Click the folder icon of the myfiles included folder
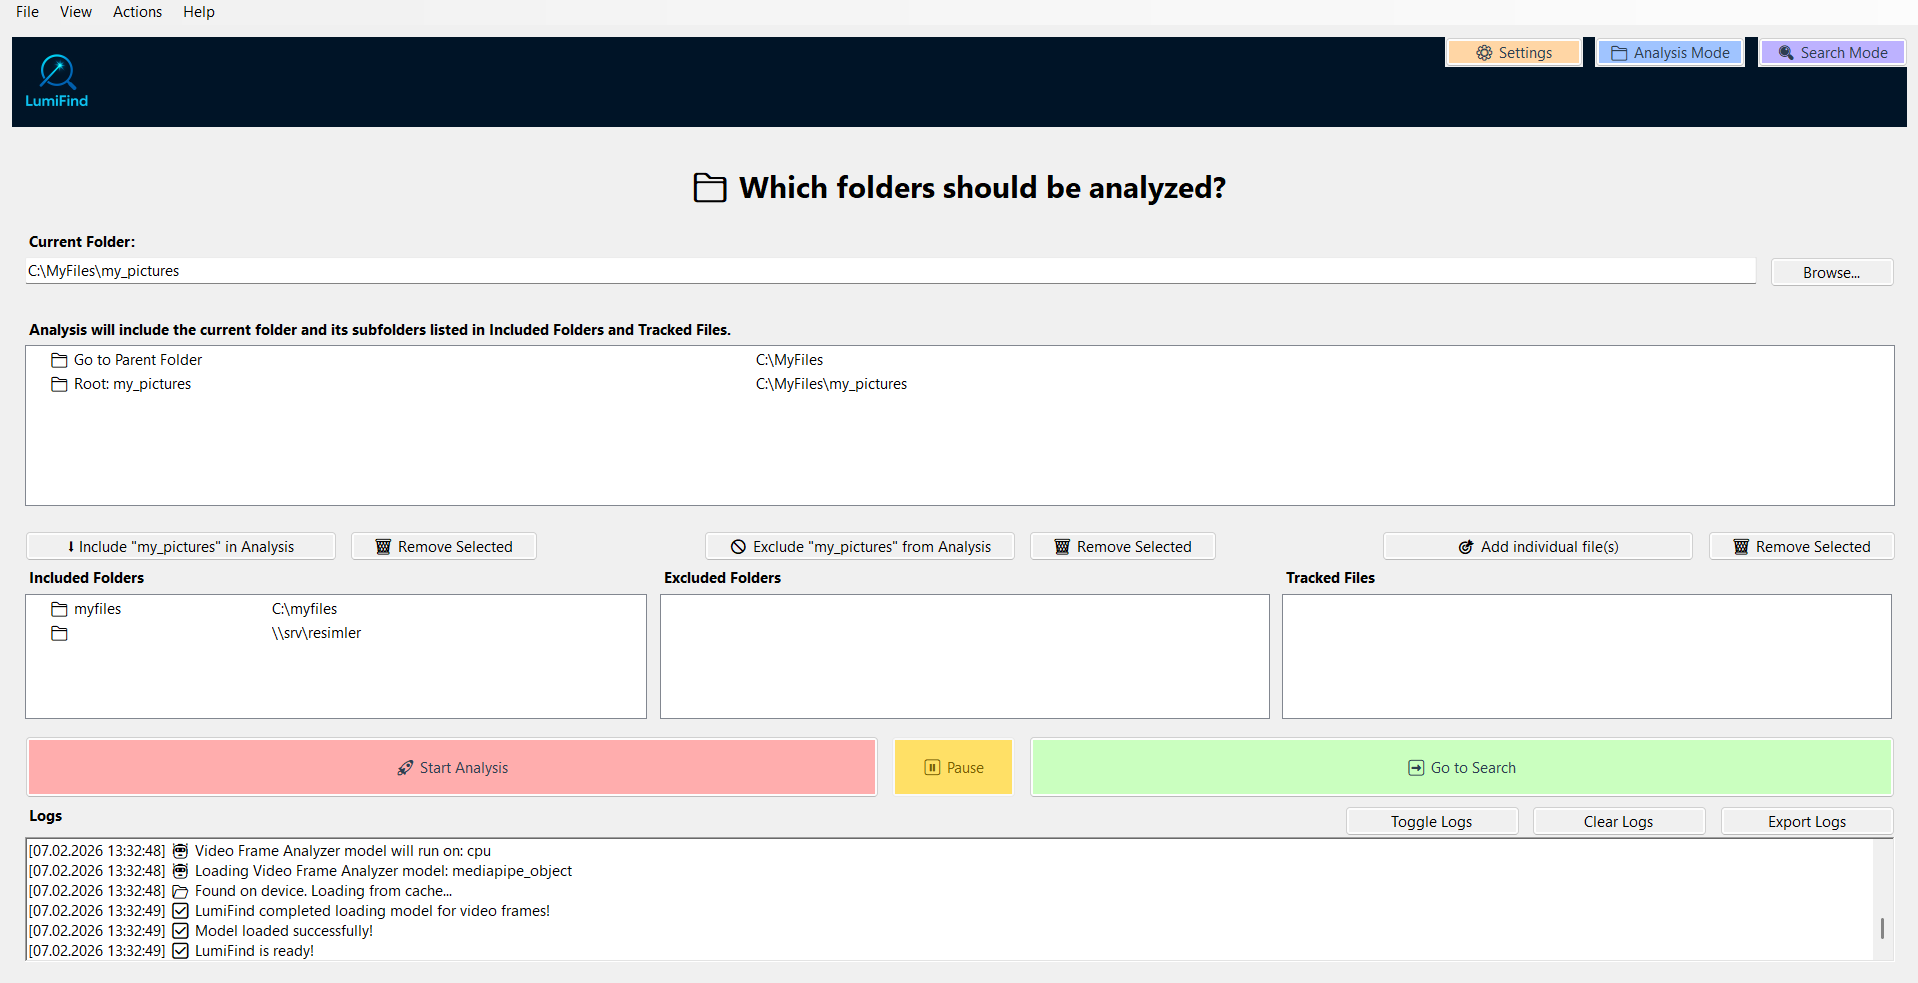 (59, 609)
